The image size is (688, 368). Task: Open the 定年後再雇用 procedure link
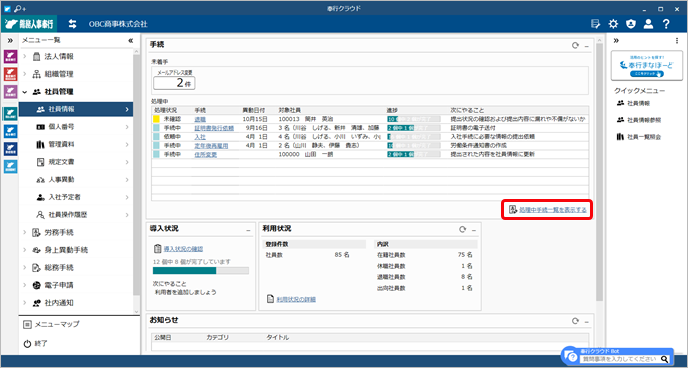(211, 146)
